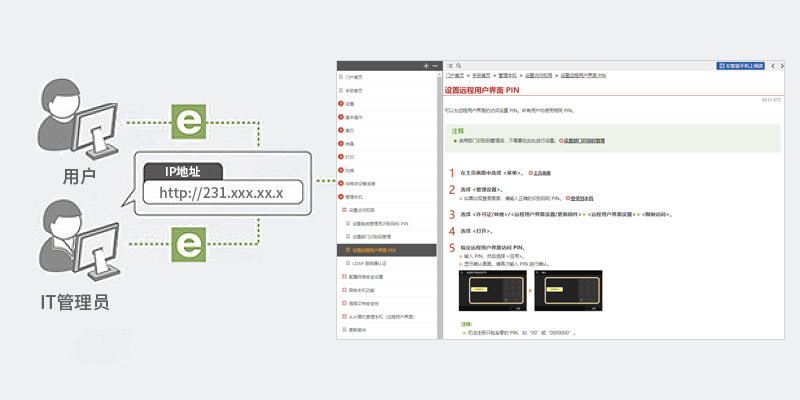Select highlighted 设置远程用户界面 PIN sidebar item
This screenshot has width=800, height=400.
387,250
